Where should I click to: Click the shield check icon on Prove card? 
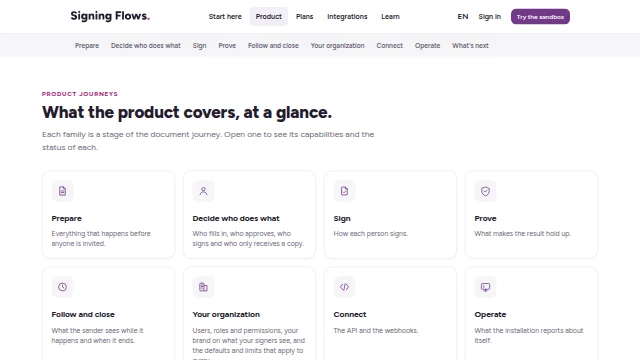pyautogui.click(x=485, y=191)
